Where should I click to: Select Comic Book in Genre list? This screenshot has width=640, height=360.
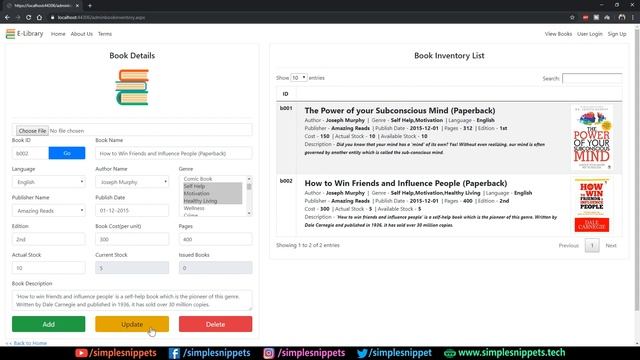click(x=198, y=179)
